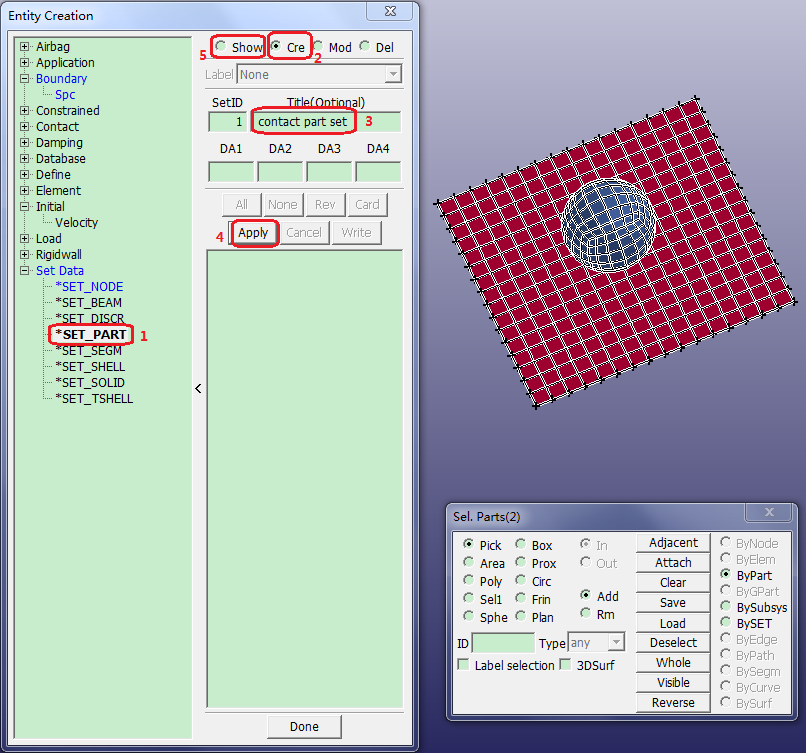This screenshot has width=806, height=753.
Task: Close the Entity Creation window
Action: click(x=392, y=12)
